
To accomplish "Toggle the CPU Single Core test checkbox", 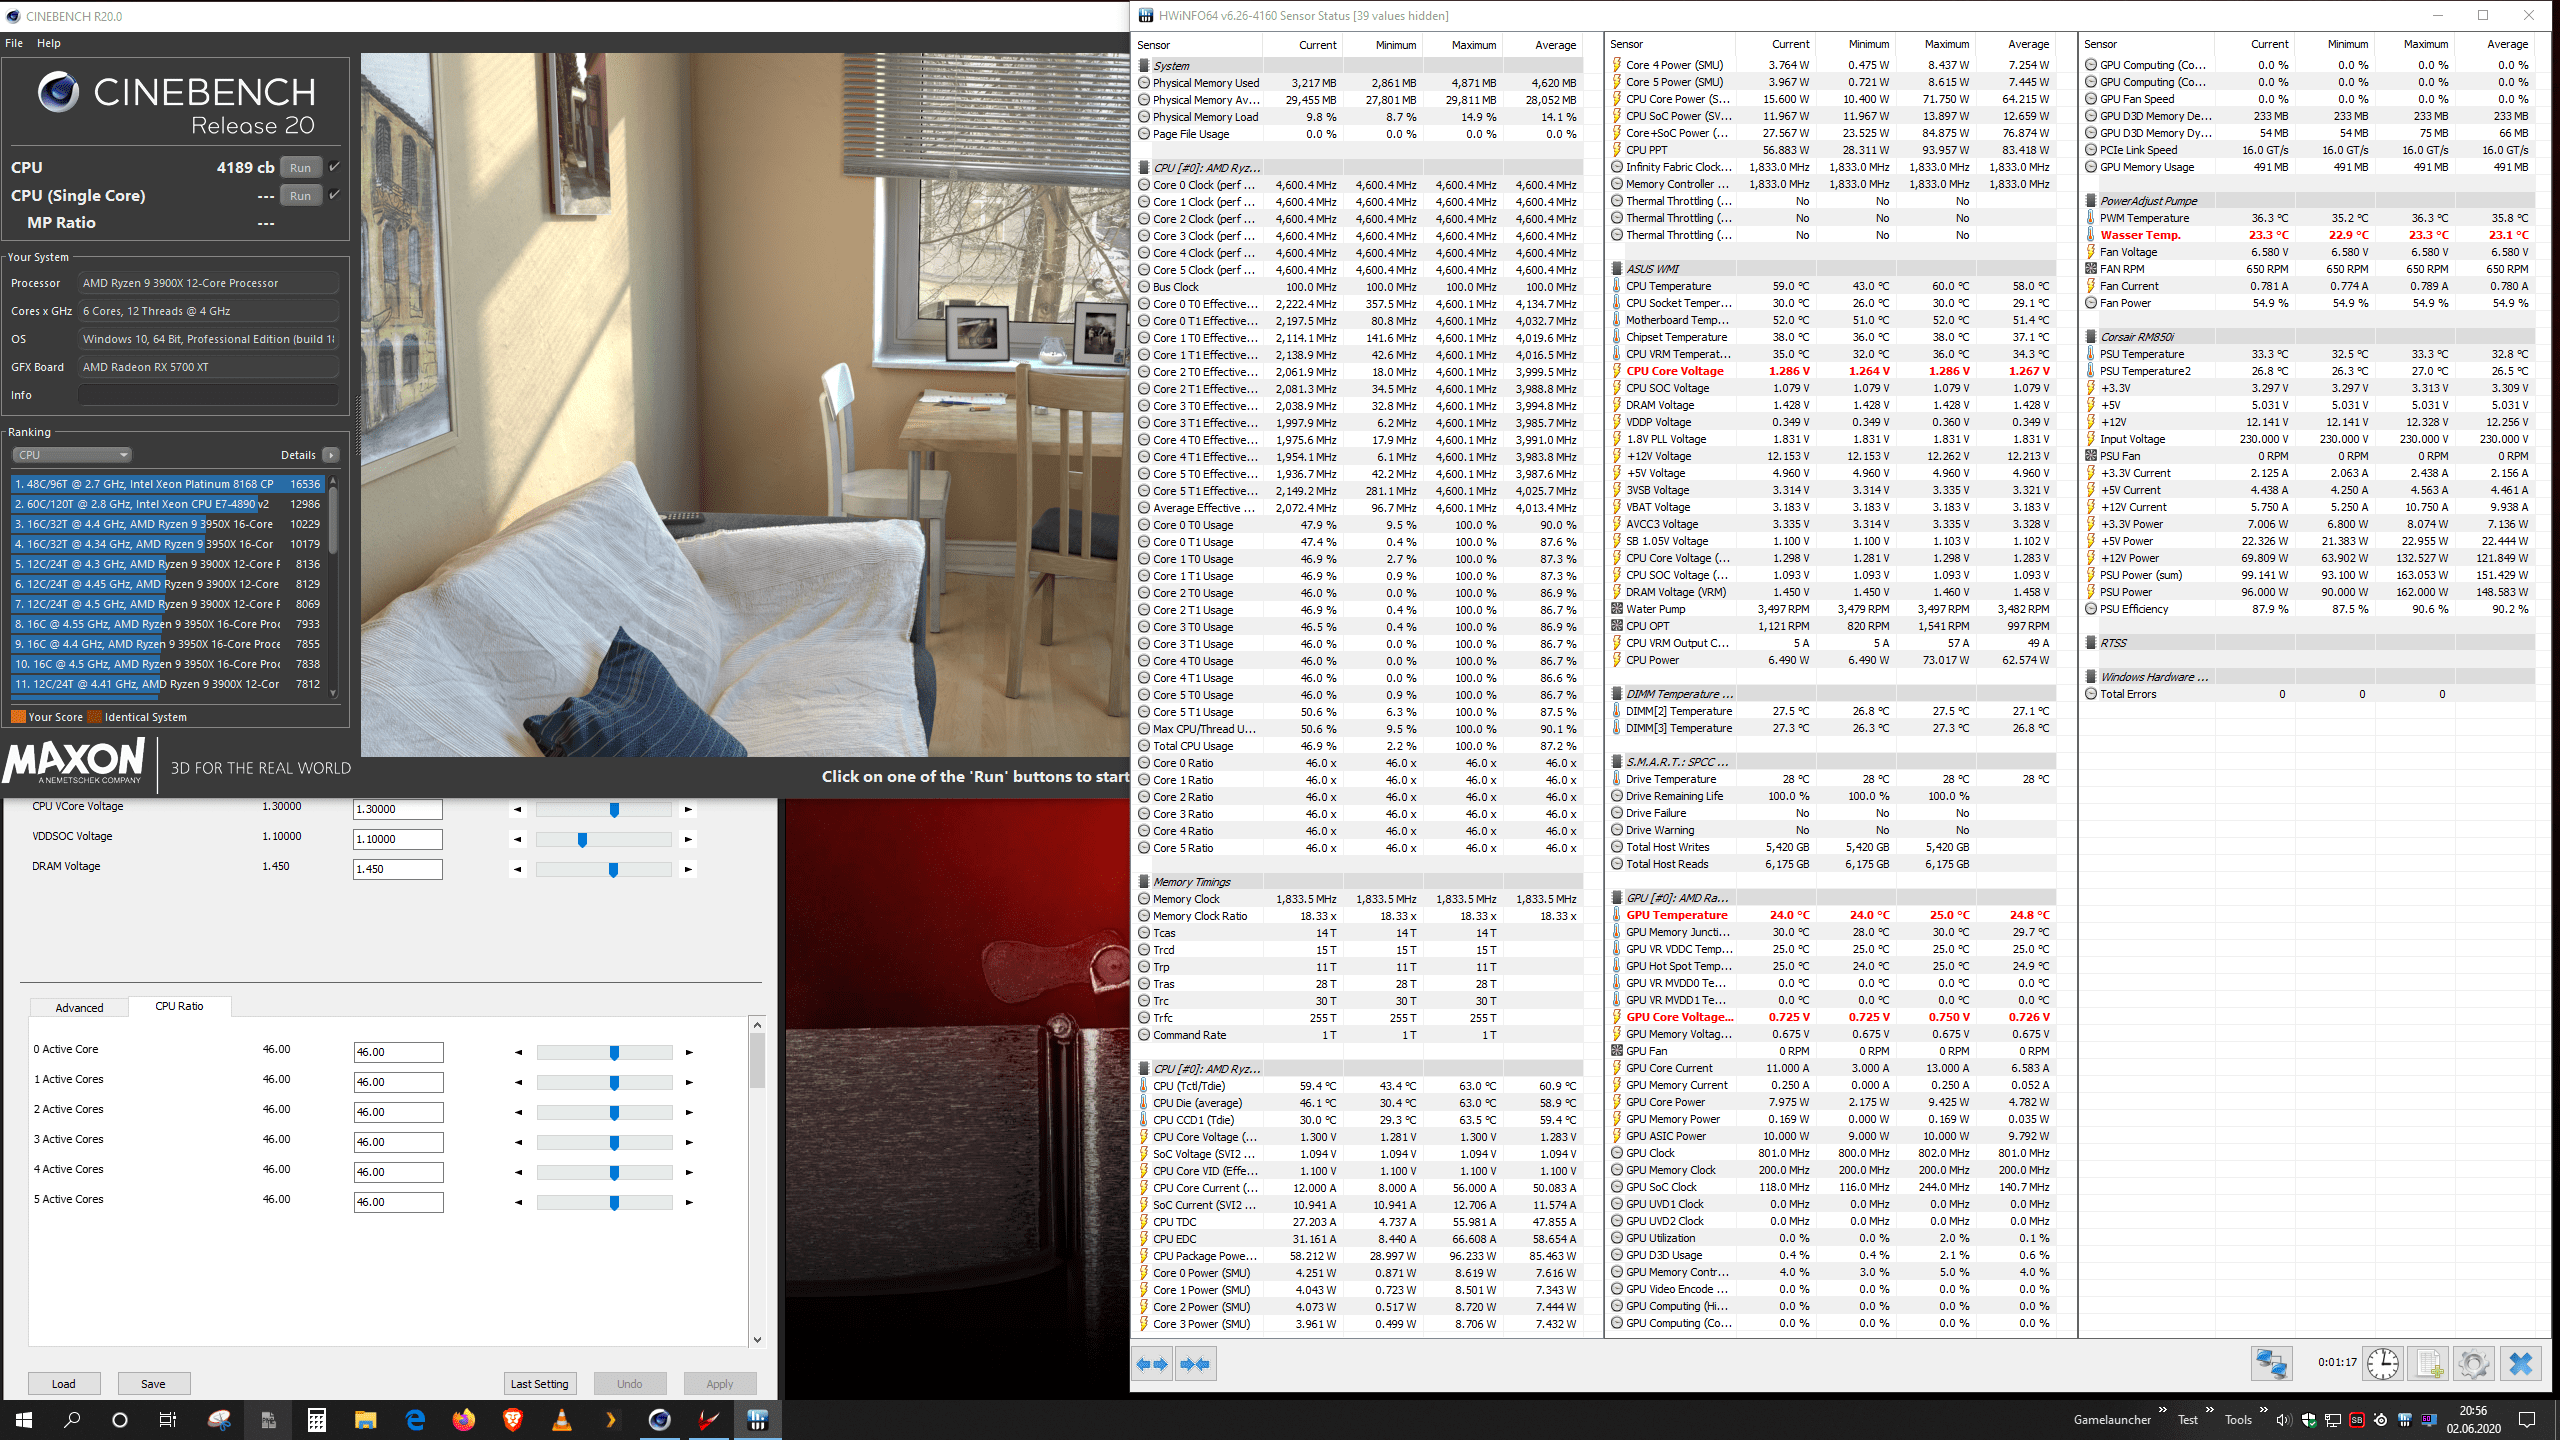I will pyautogui.click(x=335, y=195).
